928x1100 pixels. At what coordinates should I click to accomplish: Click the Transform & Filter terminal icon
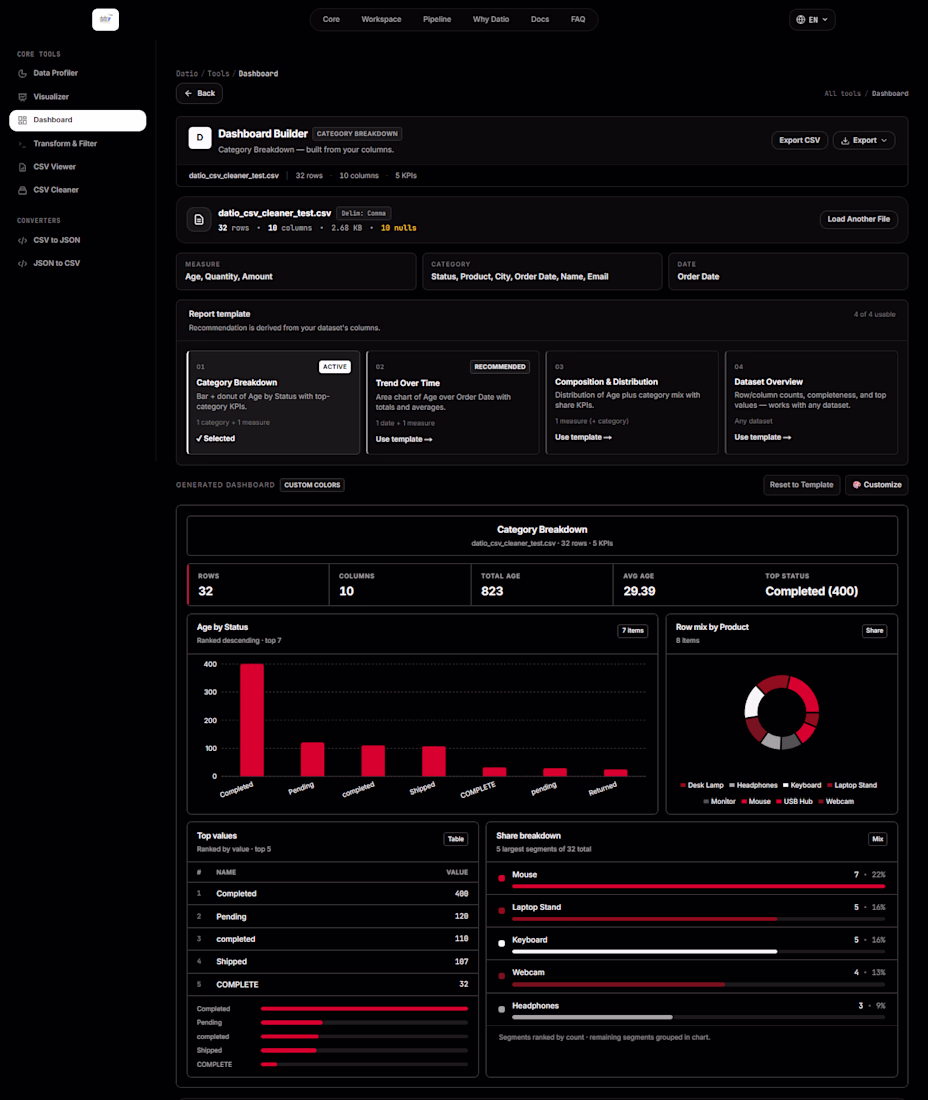tap(22, 144)
